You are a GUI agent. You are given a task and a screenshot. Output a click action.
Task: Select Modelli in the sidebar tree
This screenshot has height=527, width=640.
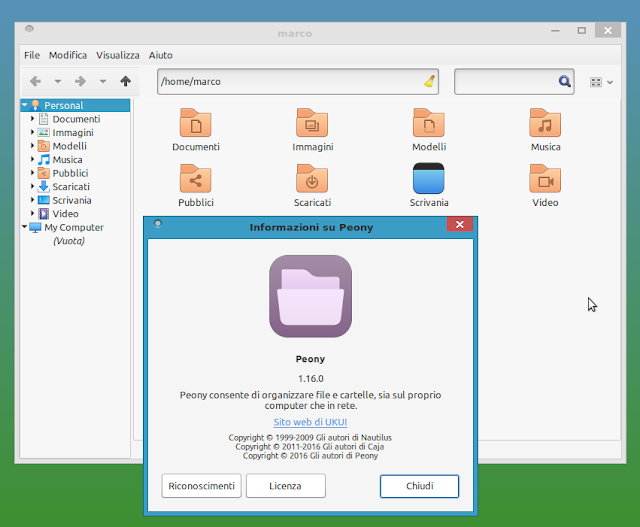coord(69,146)
